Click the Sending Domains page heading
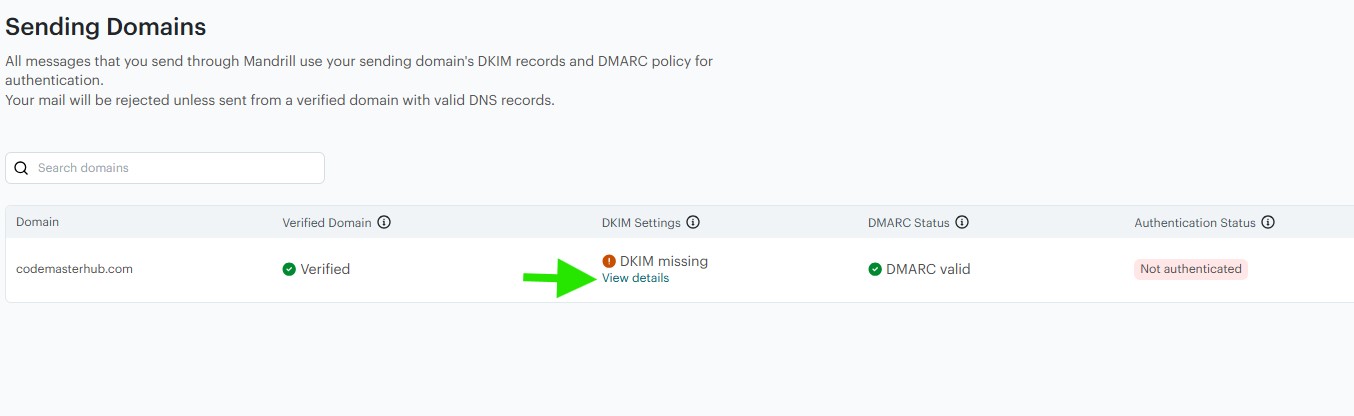The image size is (1354, 416). pyautogui.click(x=106, y=27)
